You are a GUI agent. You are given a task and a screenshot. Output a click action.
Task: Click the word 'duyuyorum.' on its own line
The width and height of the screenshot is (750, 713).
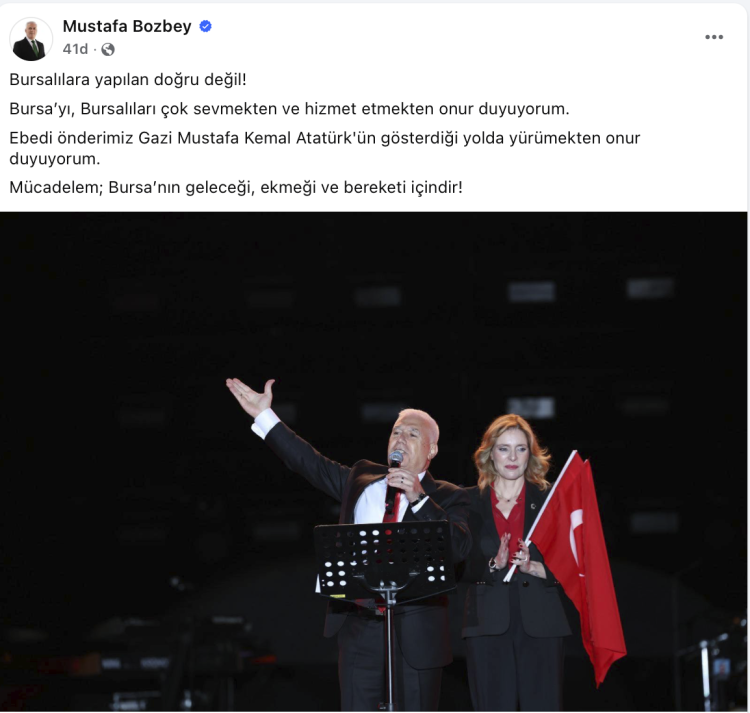point(55,159)
